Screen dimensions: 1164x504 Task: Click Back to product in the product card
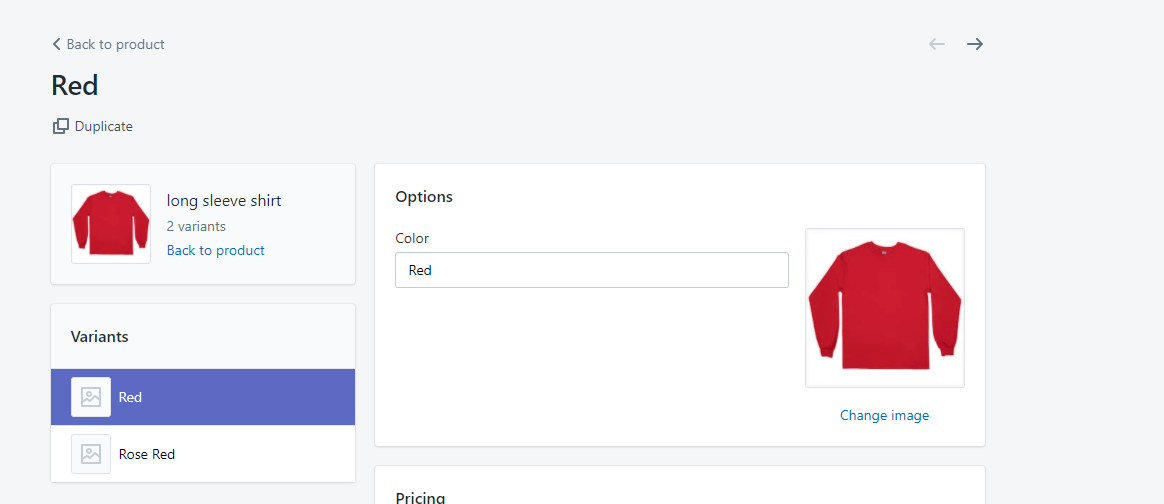point(215,250)
